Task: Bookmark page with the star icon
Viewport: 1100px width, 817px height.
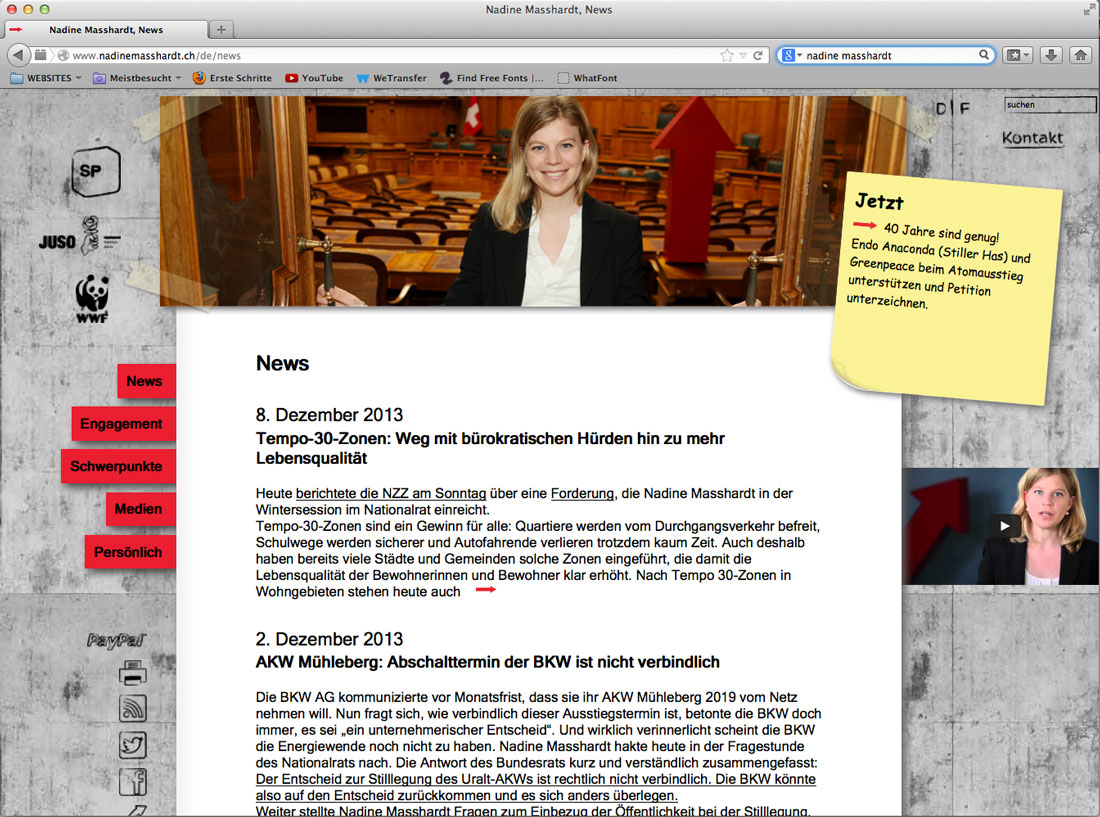Action: tap(727, 56)
